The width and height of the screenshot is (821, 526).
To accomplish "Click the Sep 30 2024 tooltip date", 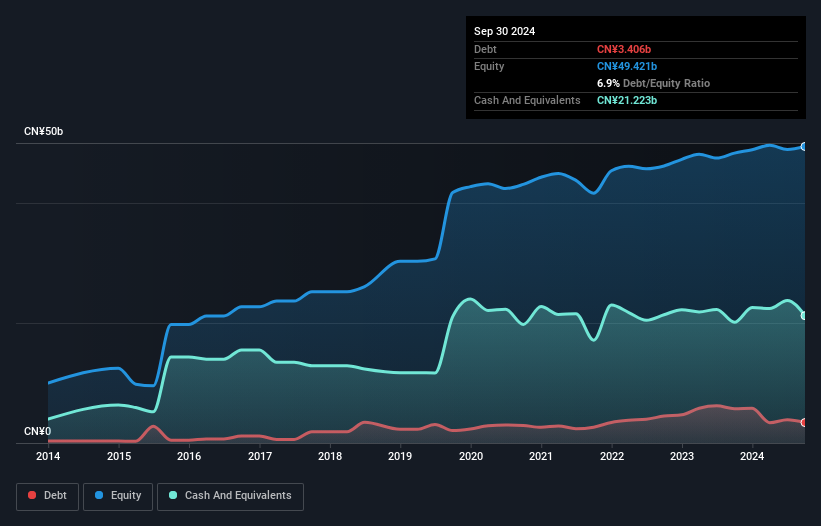I will point(504,31).
